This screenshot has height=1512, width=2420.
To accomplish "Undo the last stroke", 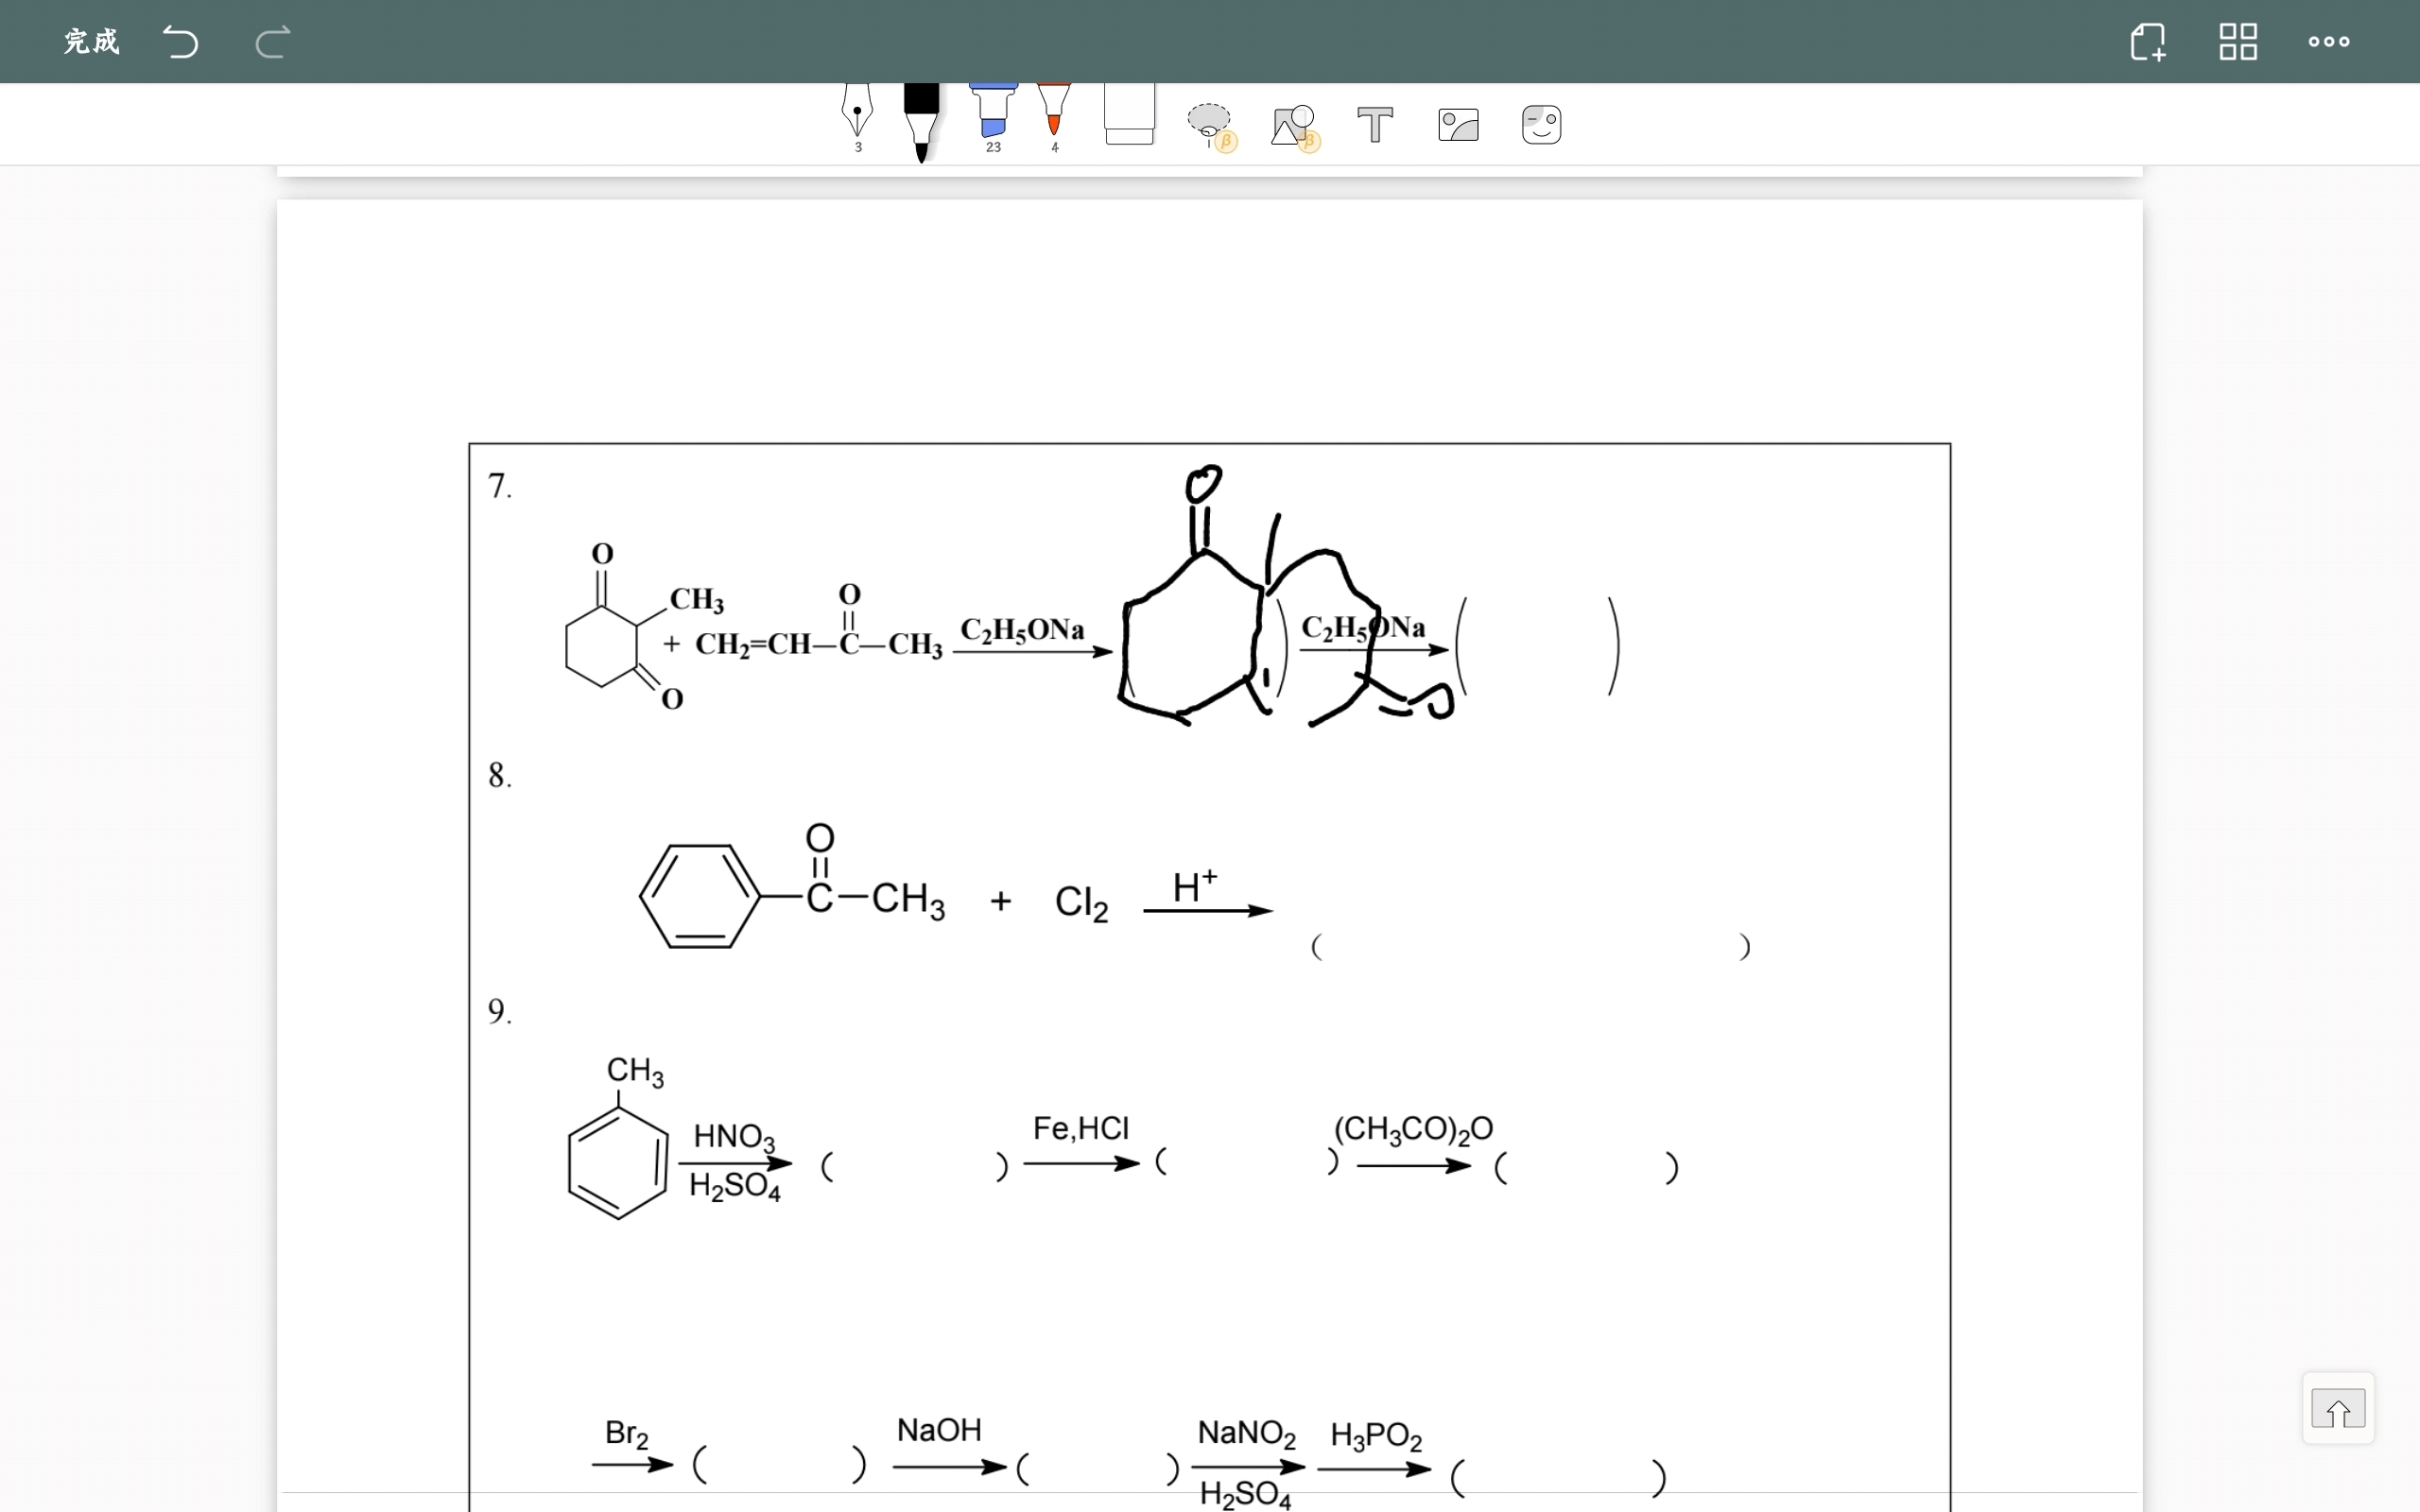I will 181,42.
